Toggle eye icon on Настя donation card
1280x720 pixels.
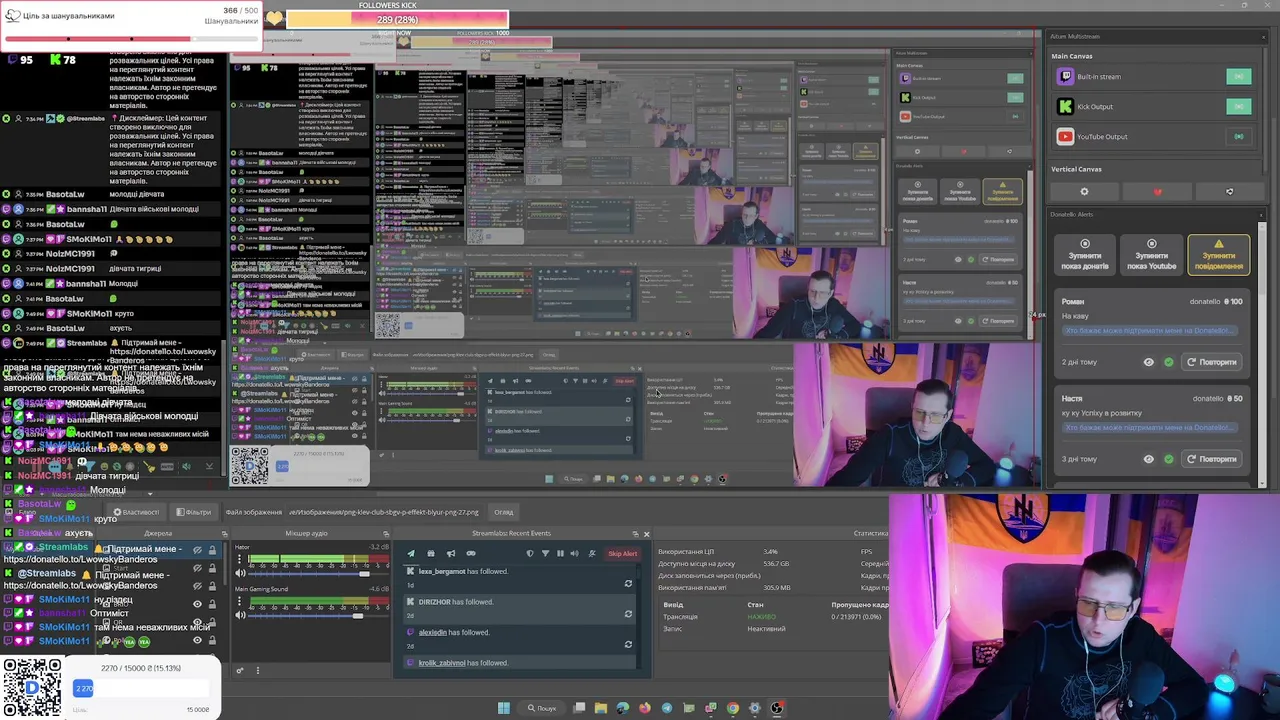click(x=1148, y=459)
